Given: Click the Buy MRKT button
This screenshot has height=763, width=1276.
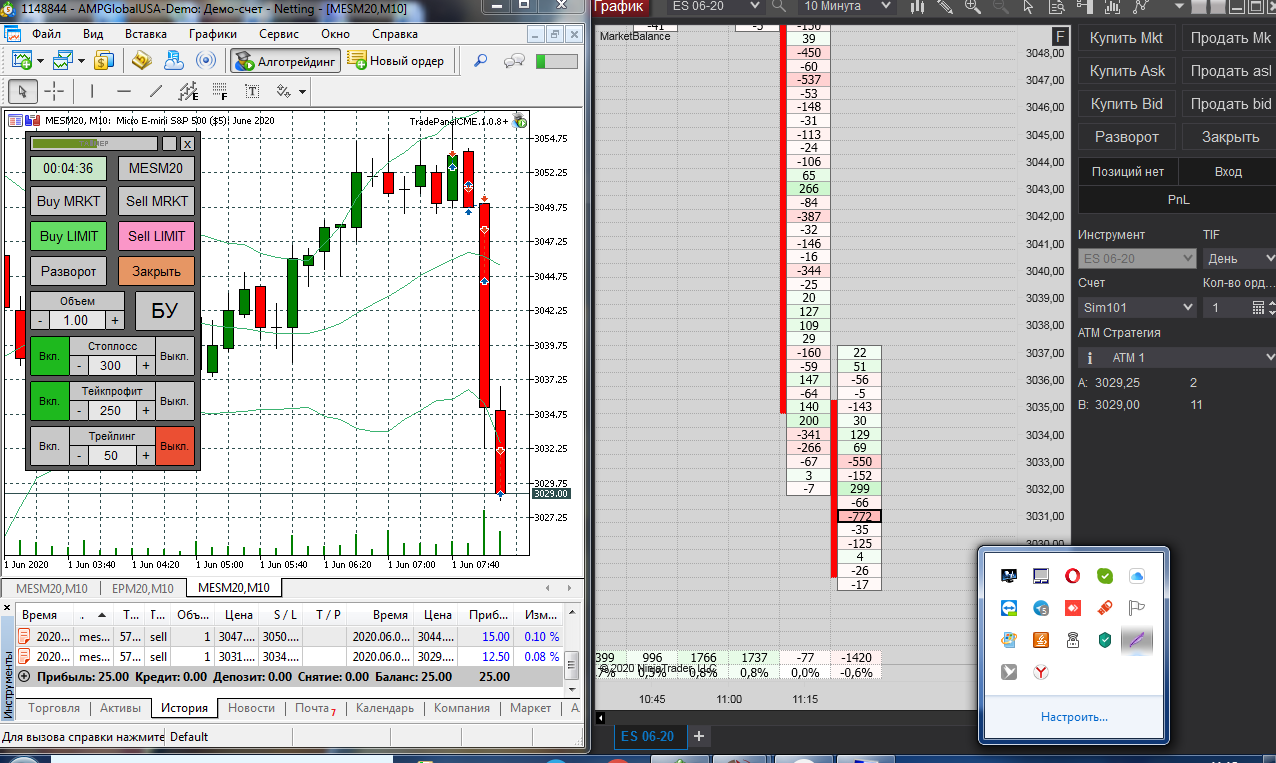Looking at the screenshot, I should (x=68, y=201).
